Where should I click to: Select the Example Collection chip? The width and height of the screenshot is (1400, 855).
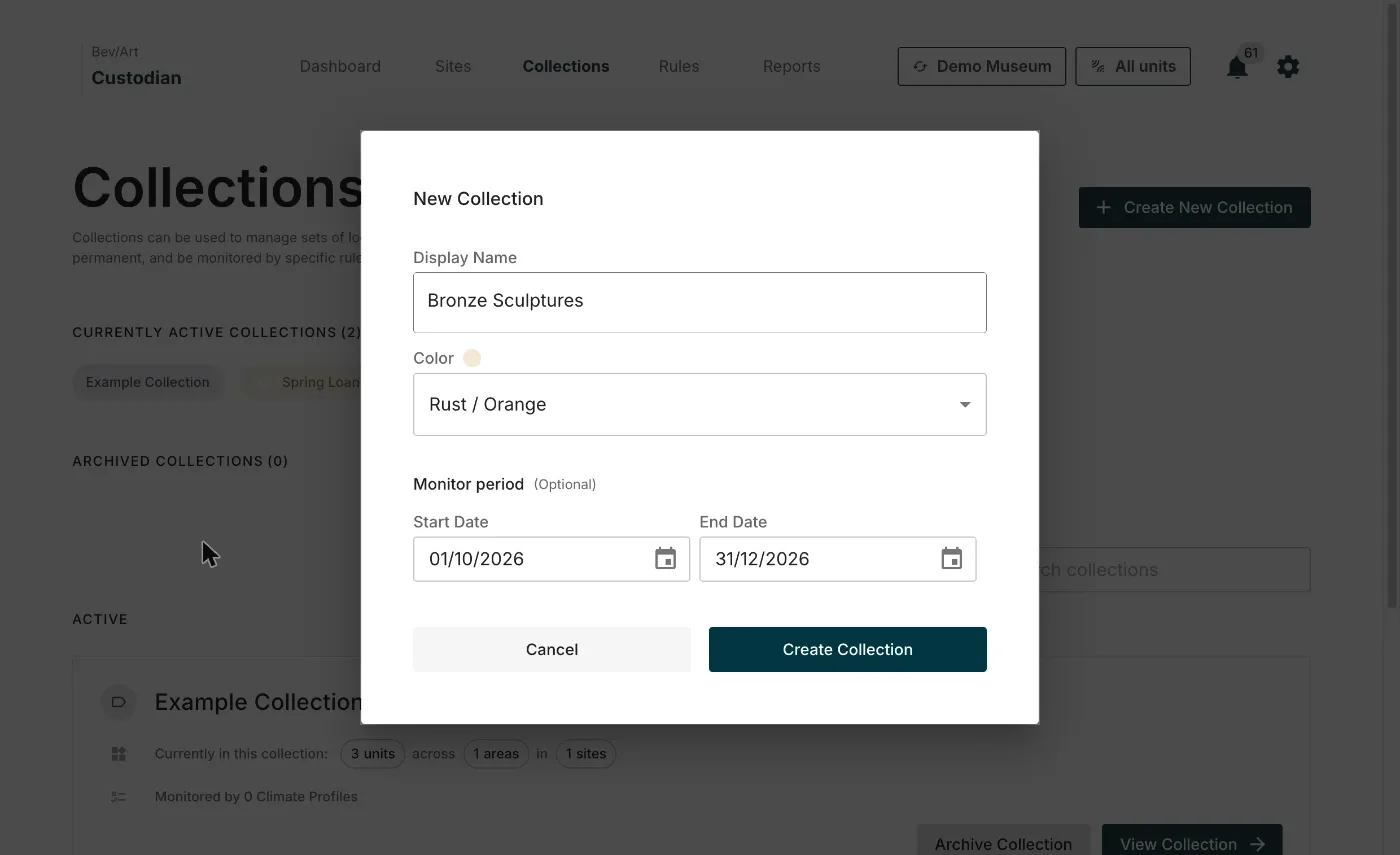point(148,382)
